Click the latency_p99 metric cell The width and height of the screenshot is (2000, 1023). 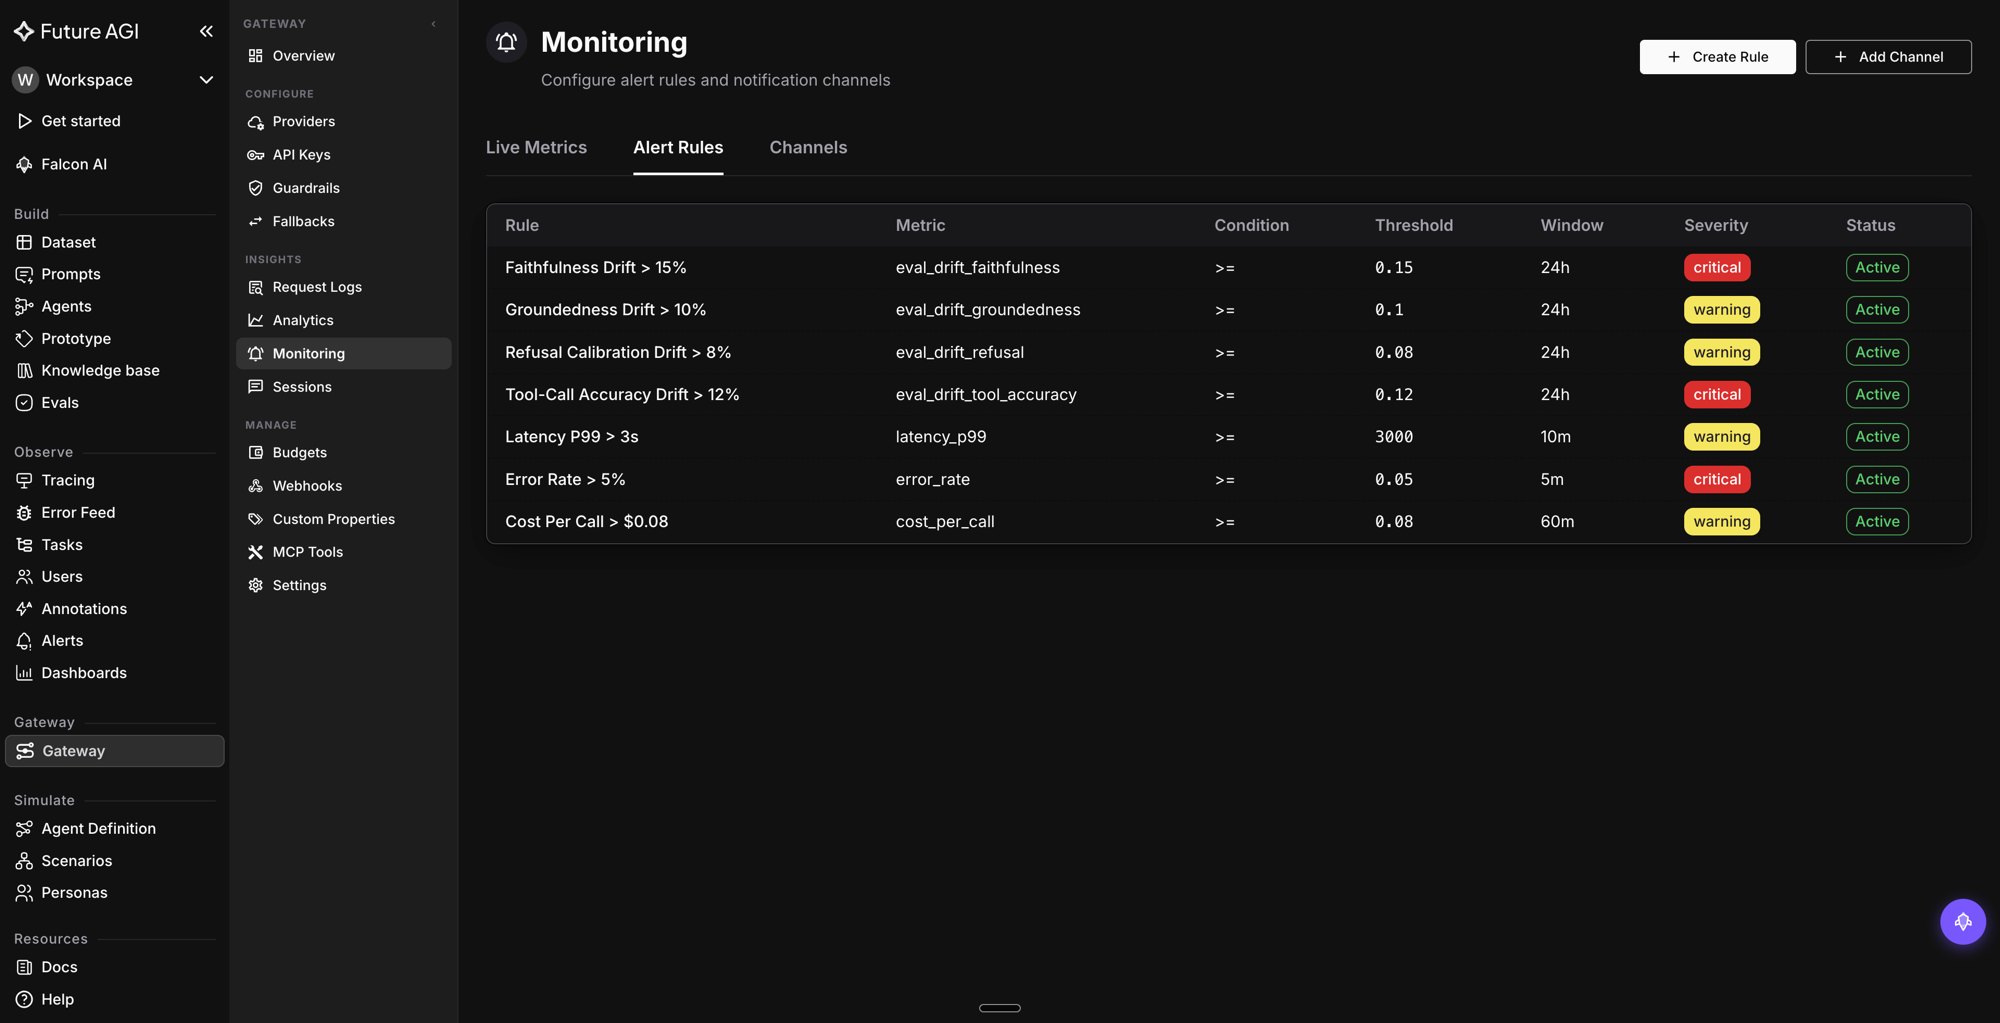[x=941, y=437]
